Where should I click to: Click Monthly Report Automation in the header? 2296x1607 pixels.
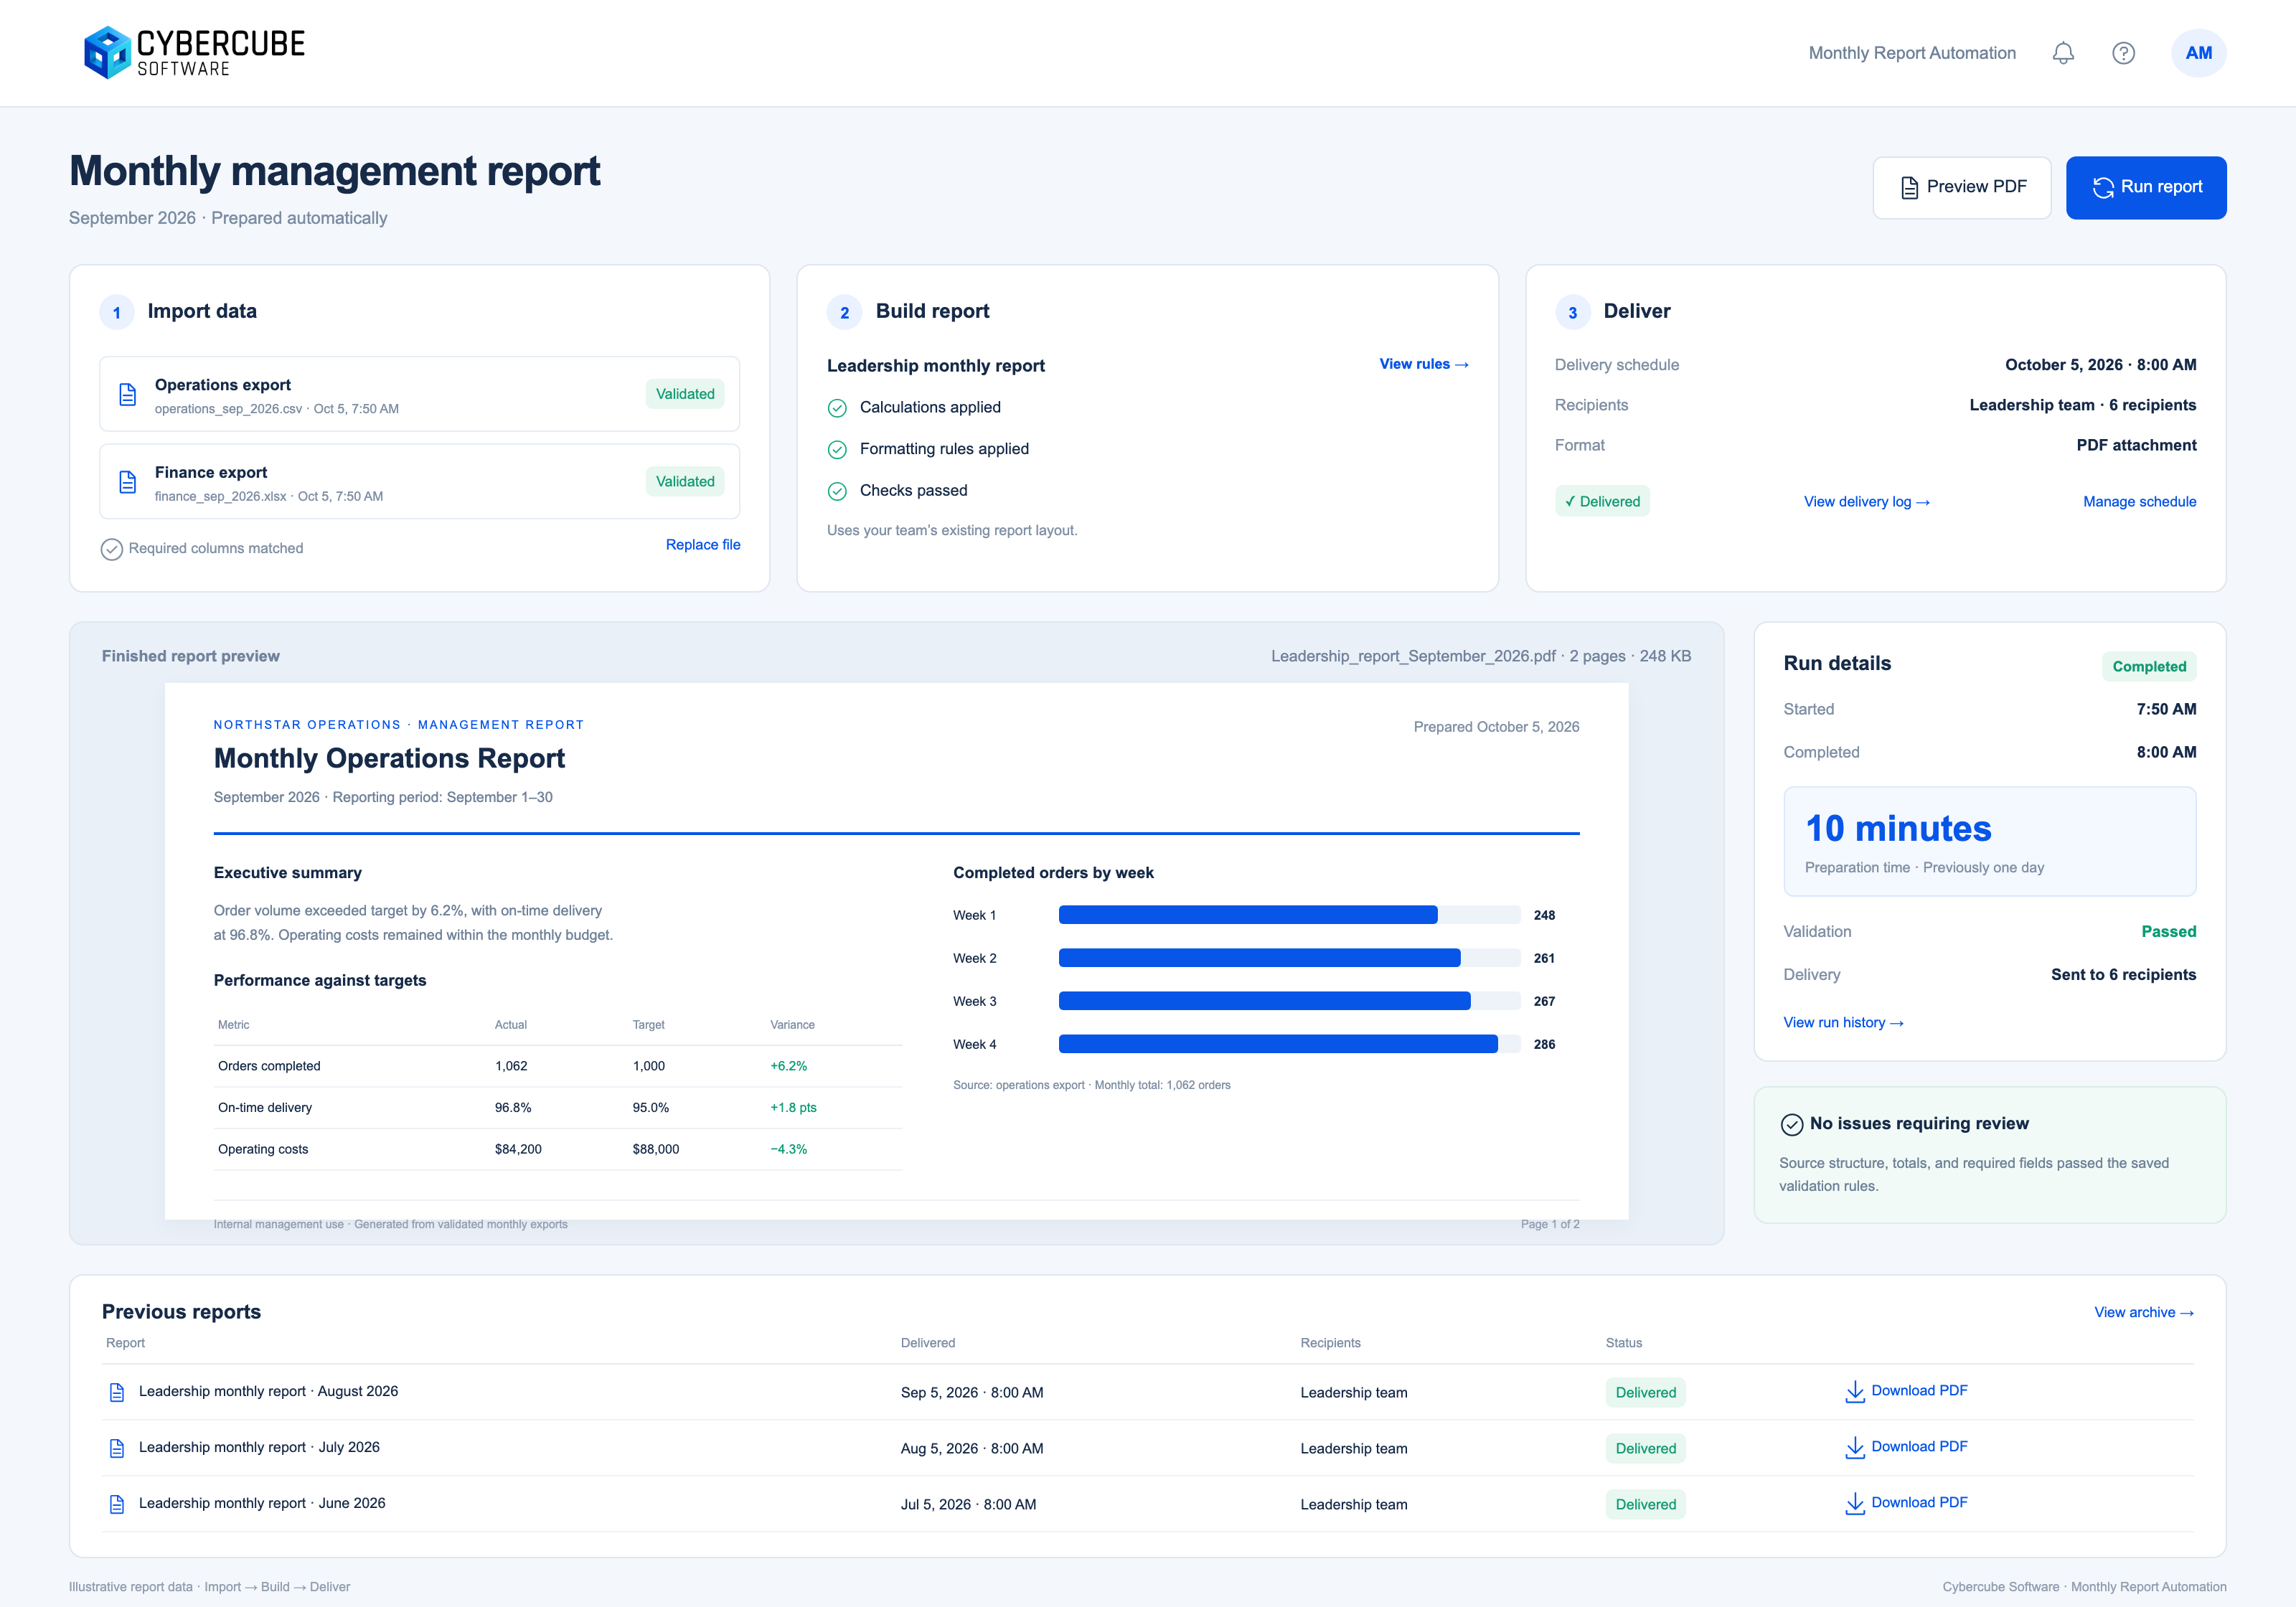point(1912,53)
